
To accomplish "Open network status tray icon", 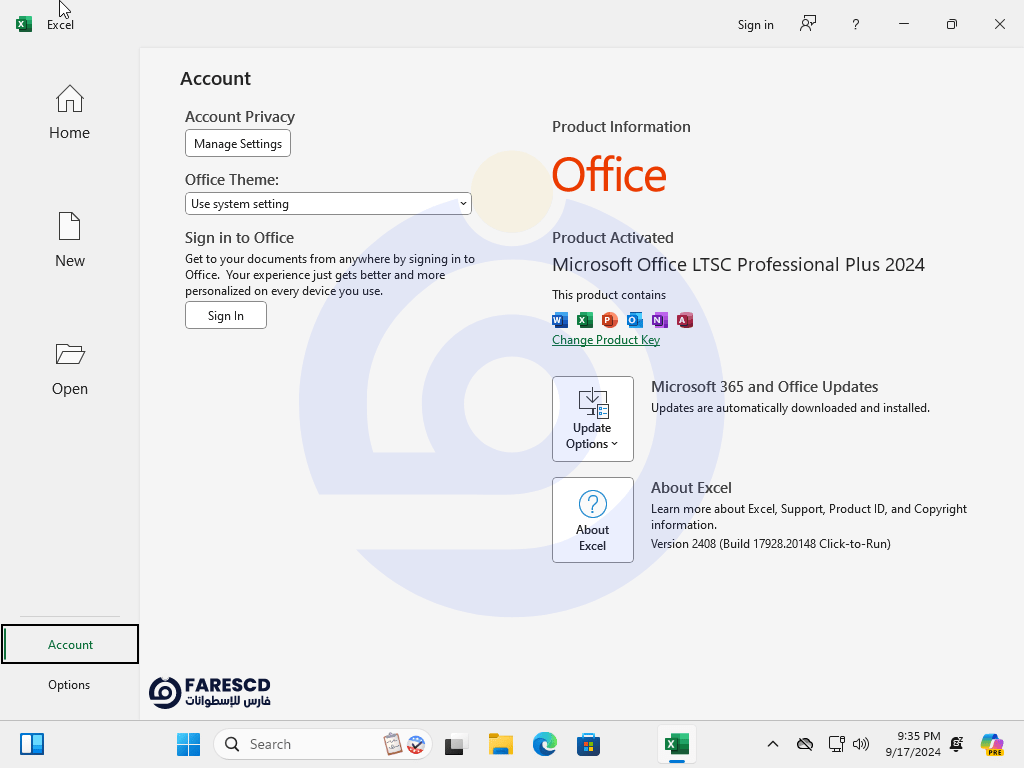I will 837,744.
